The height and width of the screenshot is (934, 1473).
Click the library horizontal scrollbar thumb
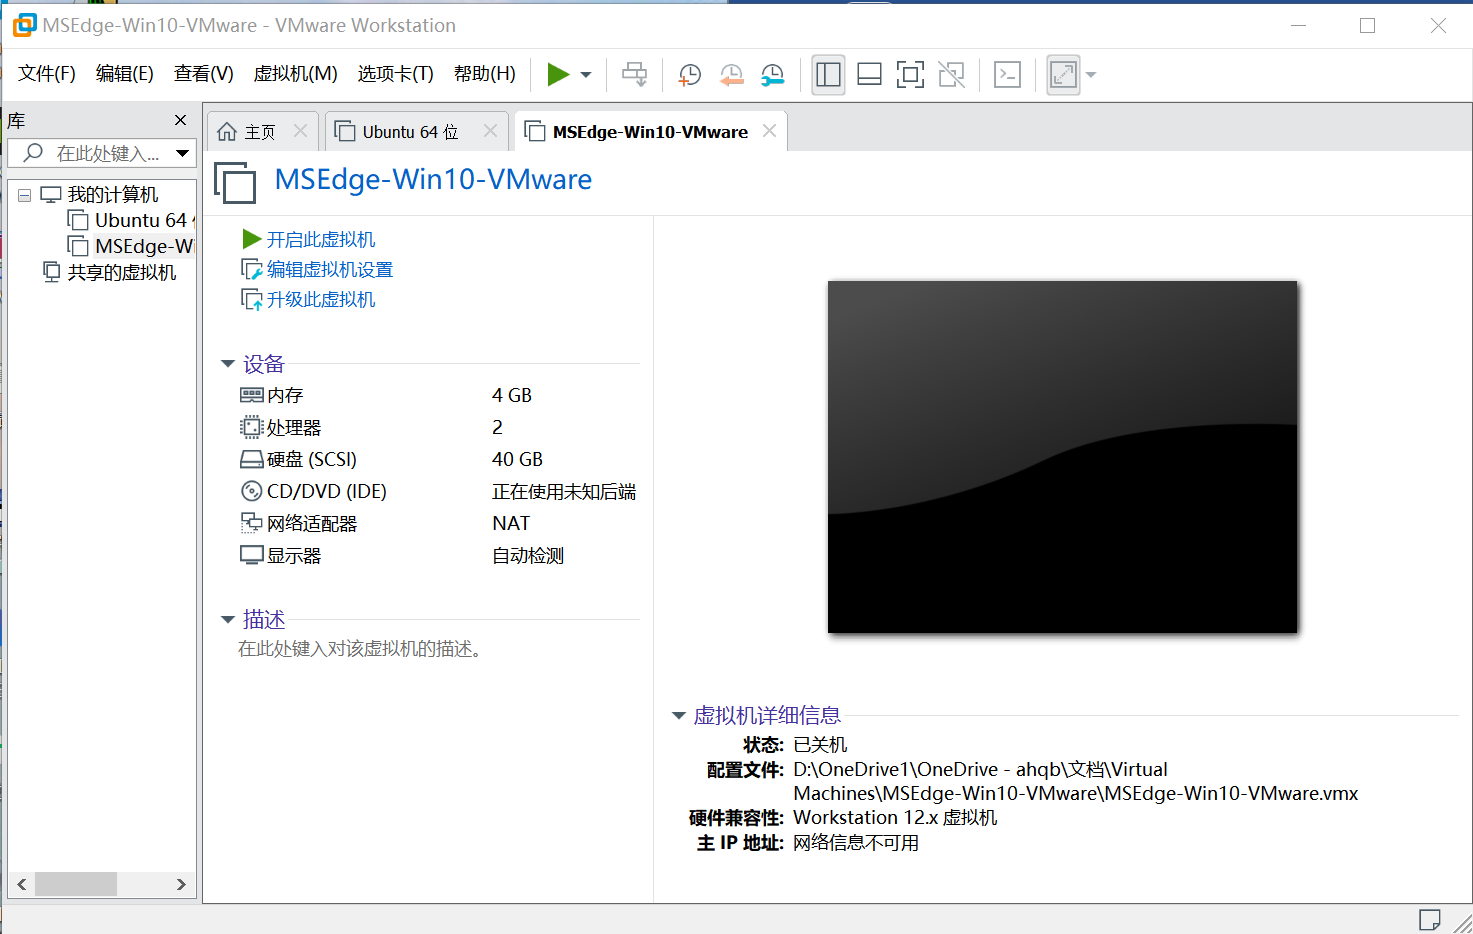pyautogui.click(x=76, y=884)
